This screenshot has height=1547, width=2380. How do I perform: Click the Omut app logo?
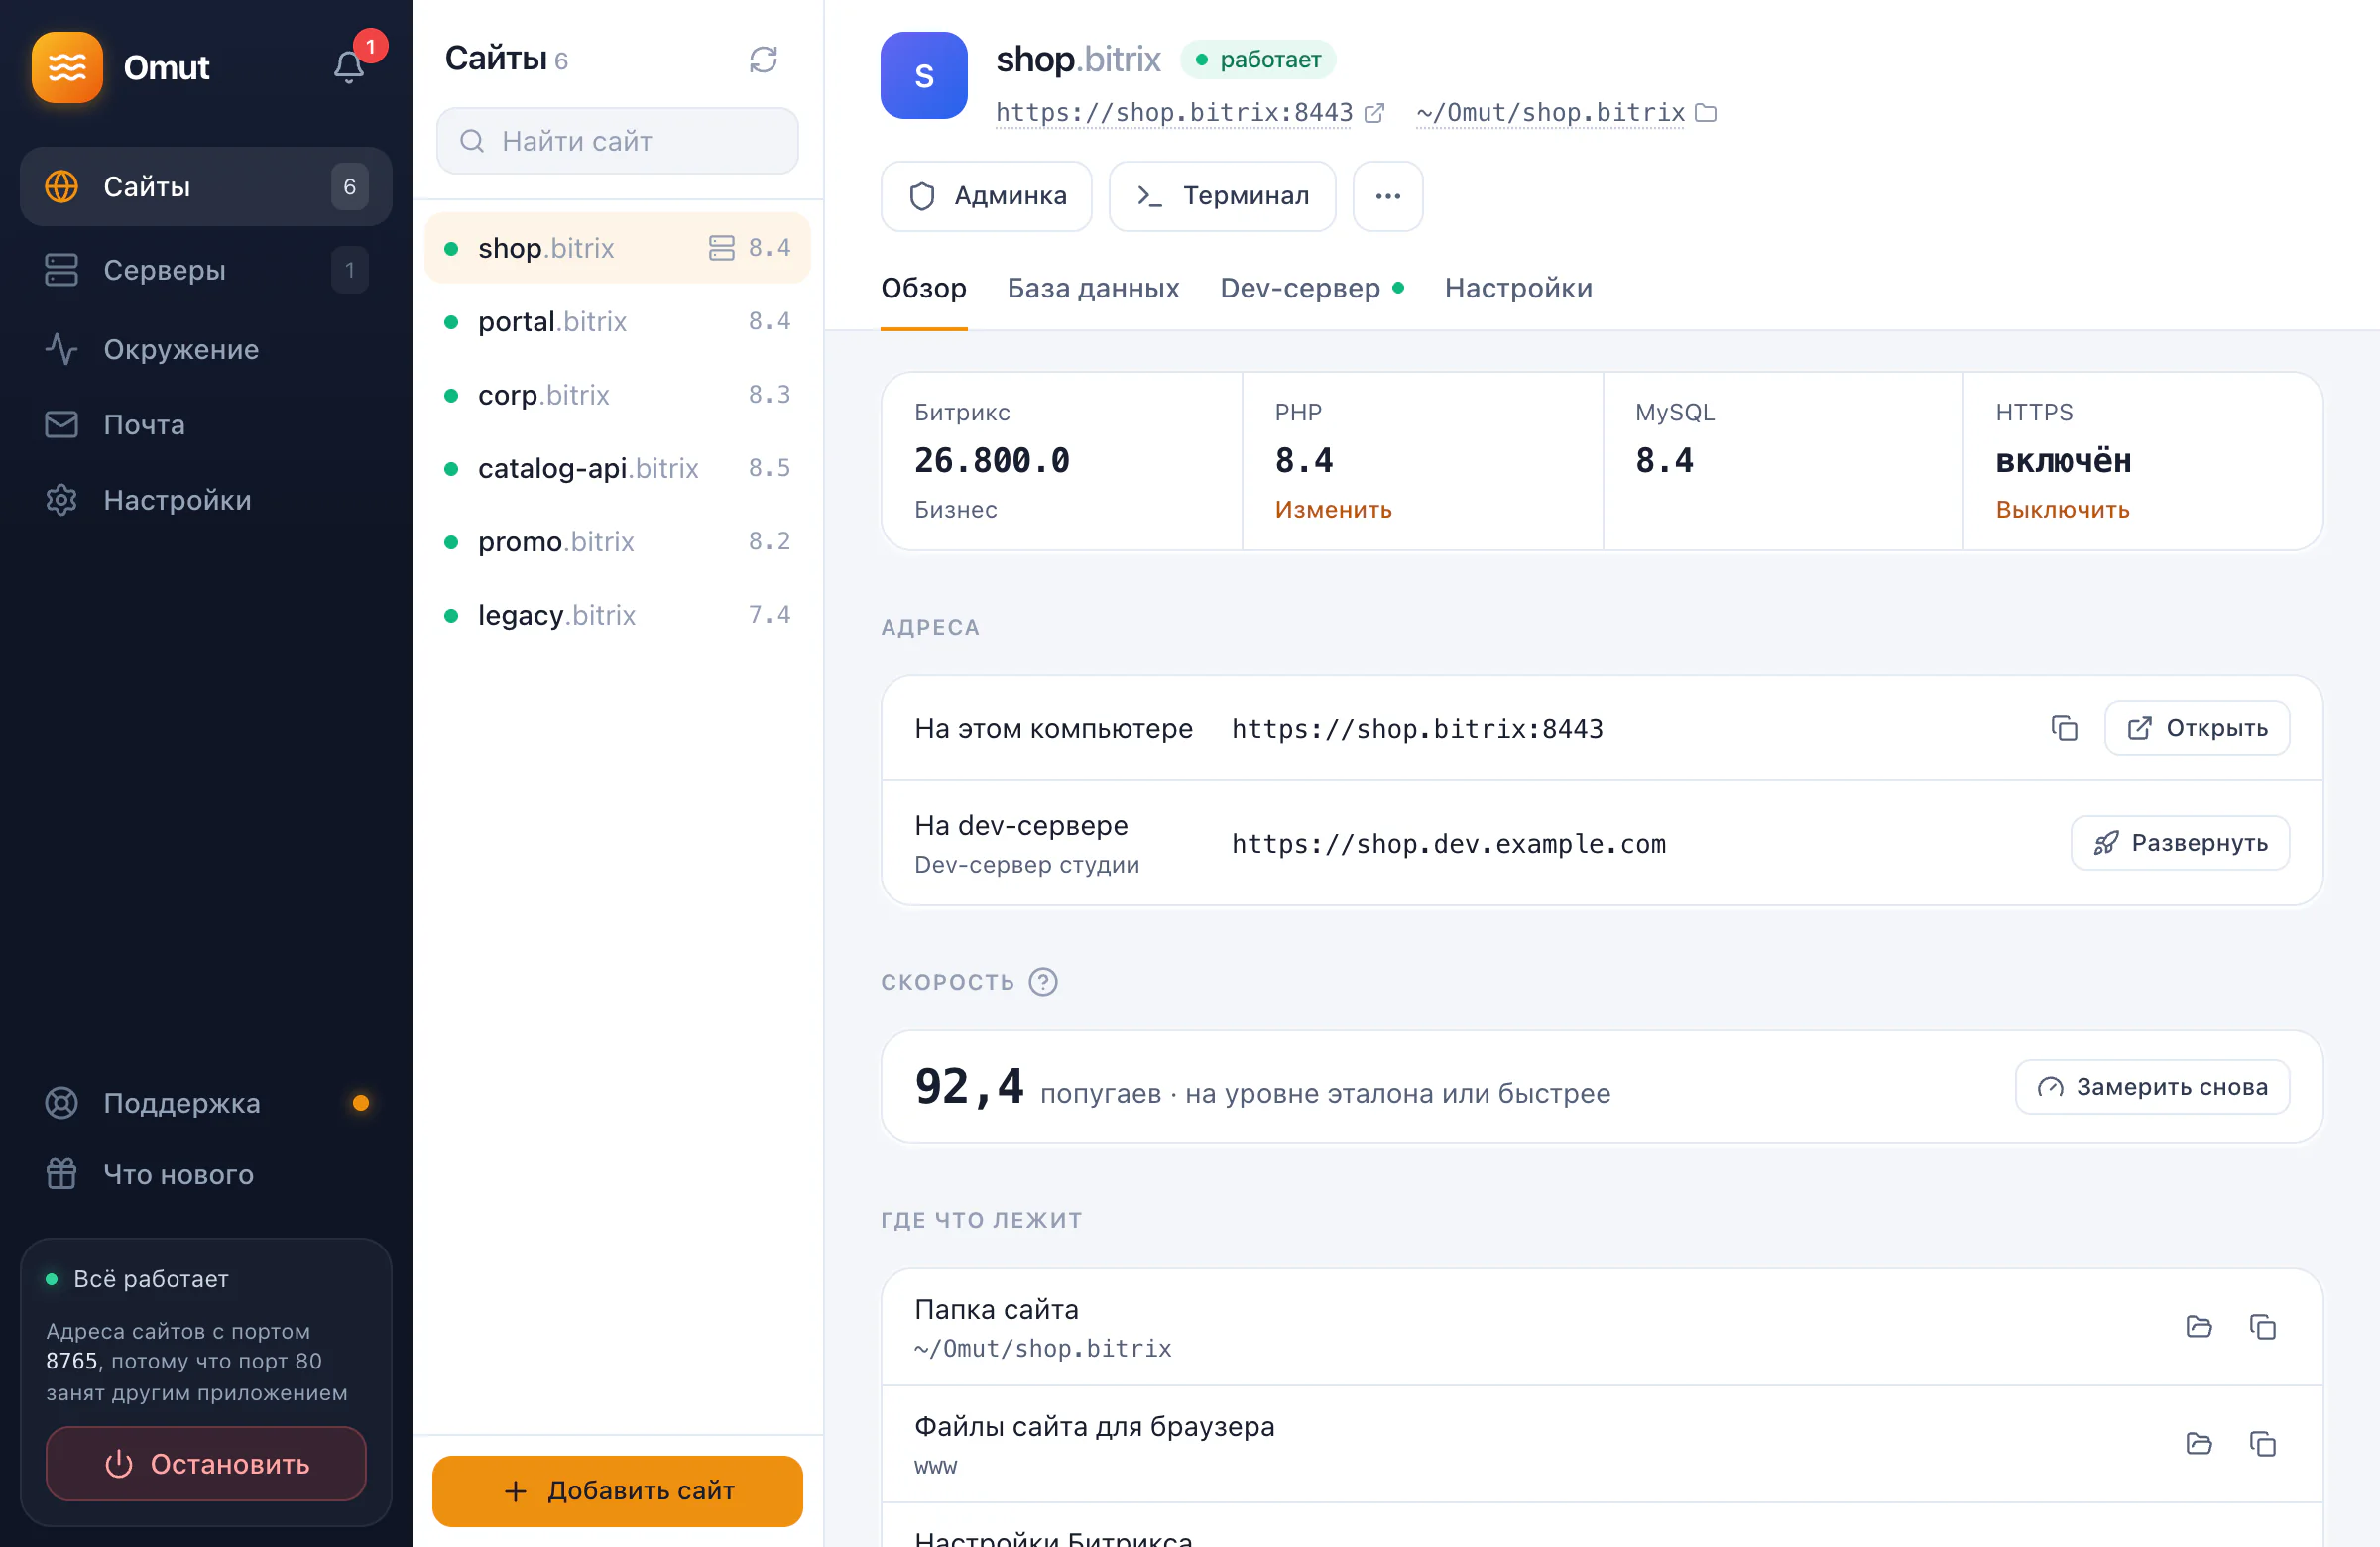[67, 67]
